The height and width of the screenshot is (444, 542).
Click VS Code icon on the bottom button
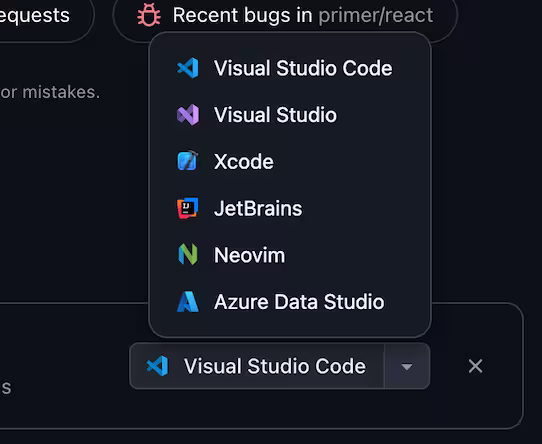pos(157,366)
